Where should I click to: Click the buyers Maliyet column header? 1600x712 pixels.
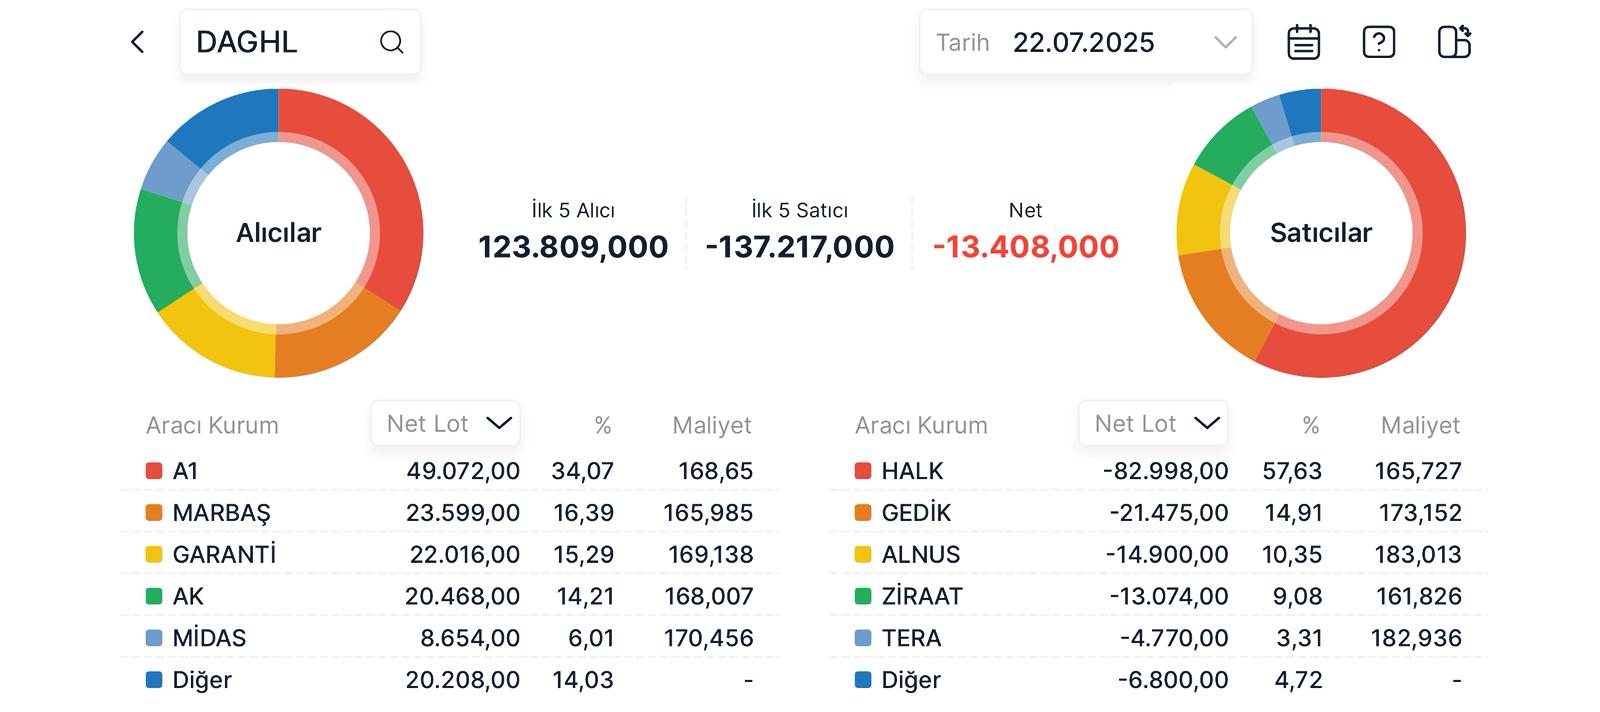pyautogui.click(x=711, y=426)
